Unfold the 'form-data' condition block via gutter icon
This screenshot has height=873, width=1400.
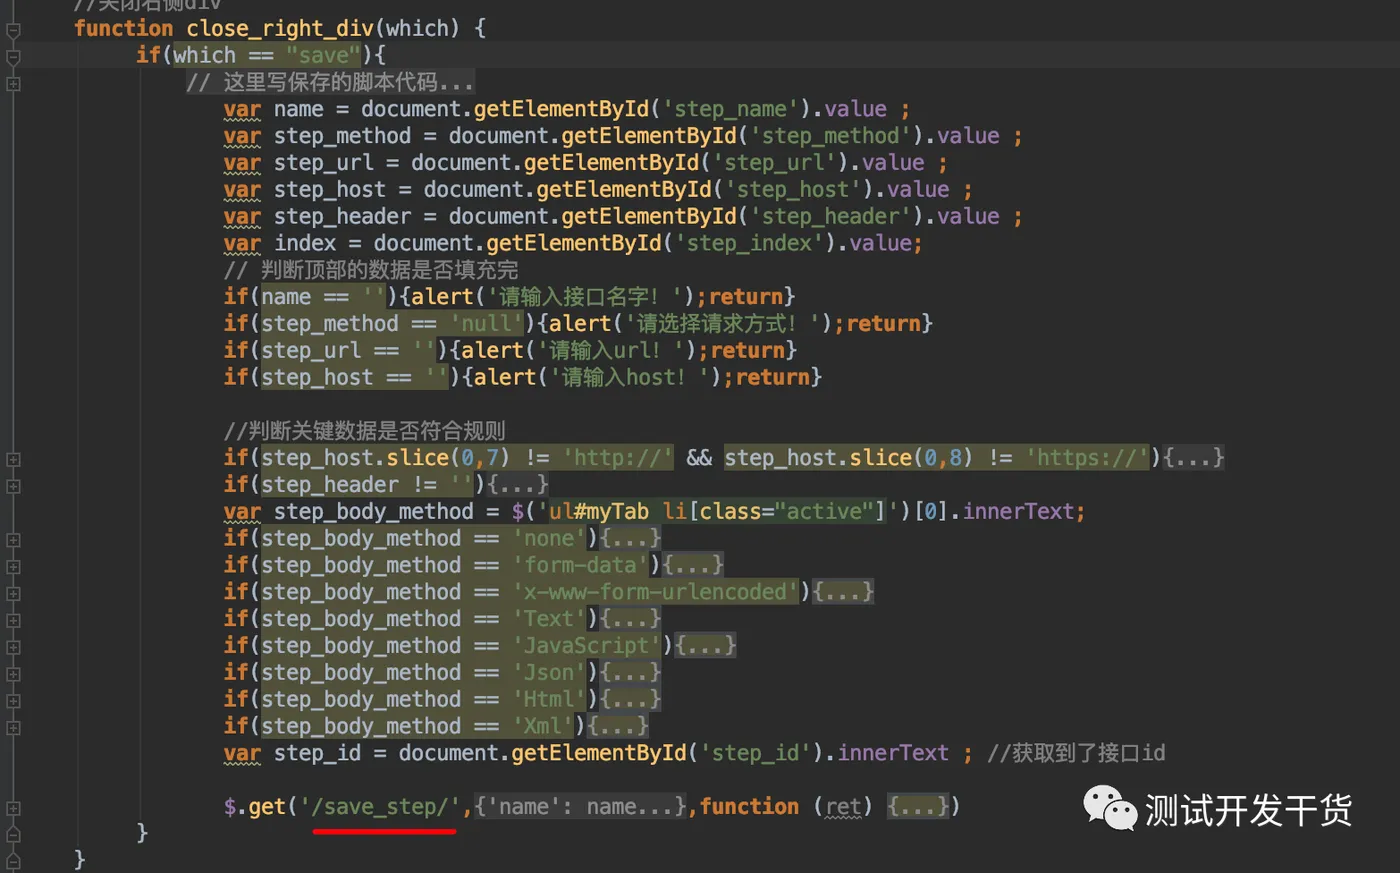(13, 567)
